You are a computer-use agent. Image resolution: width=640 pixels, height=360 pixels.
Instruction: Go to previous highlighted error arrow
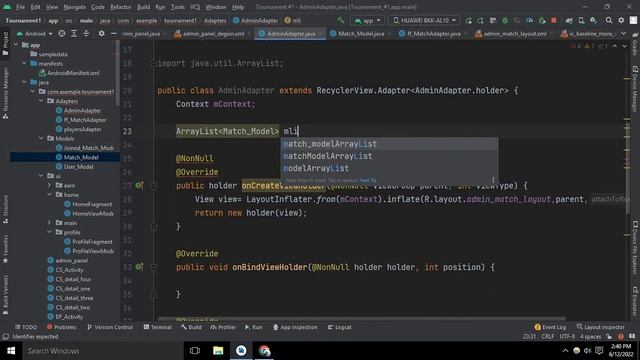[615, 46]
